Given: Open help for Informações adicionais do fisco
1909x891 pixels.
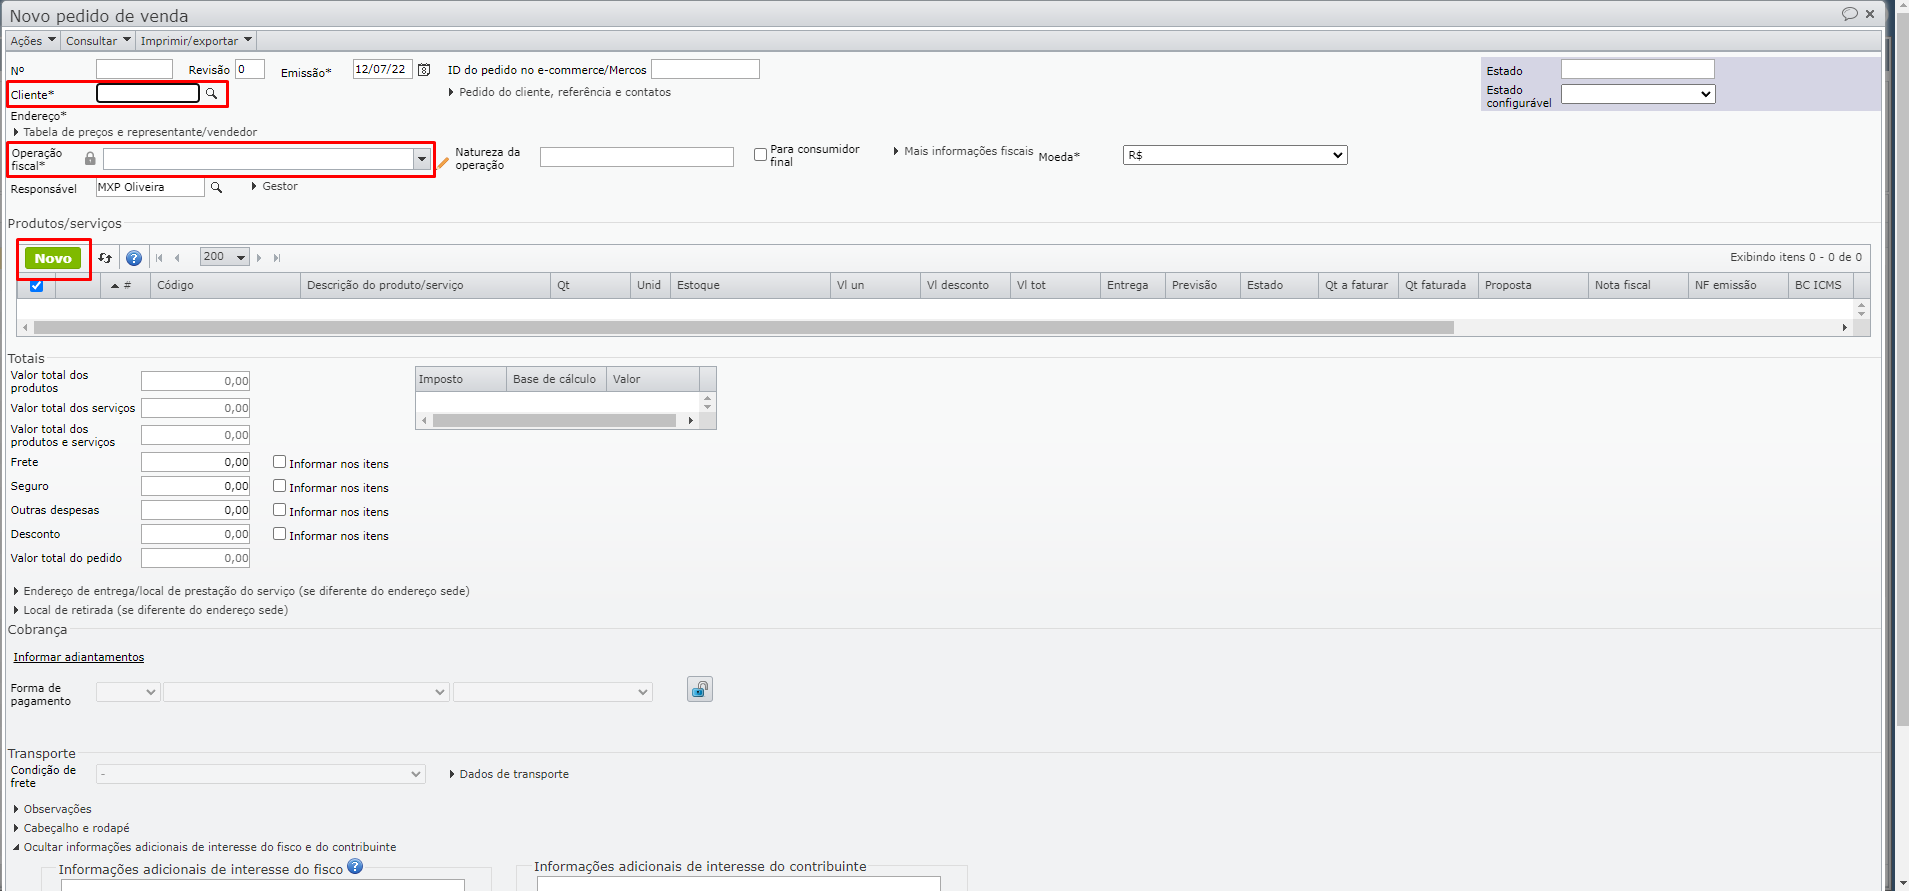Looking at the screenshot, I should pos(355,867).
